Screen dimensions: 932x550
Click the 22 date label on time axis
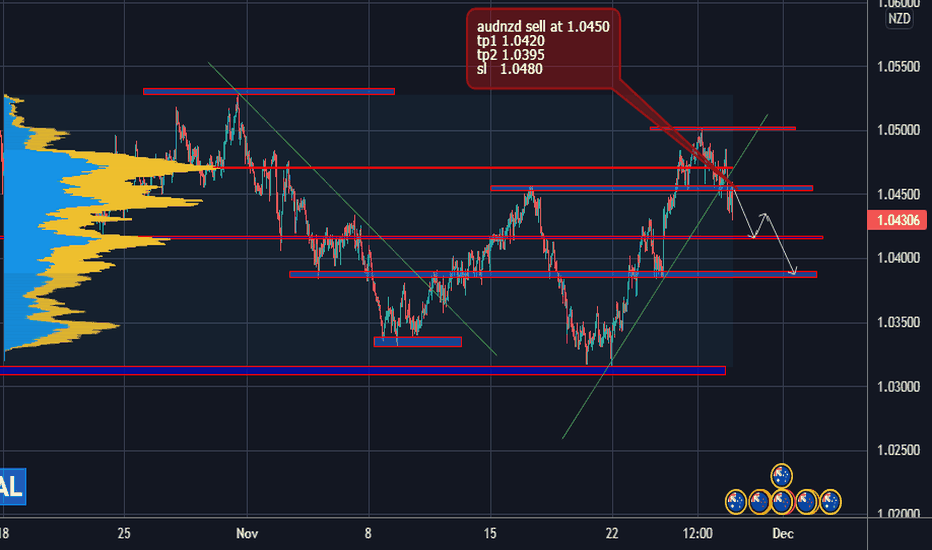tap(612, 533)
